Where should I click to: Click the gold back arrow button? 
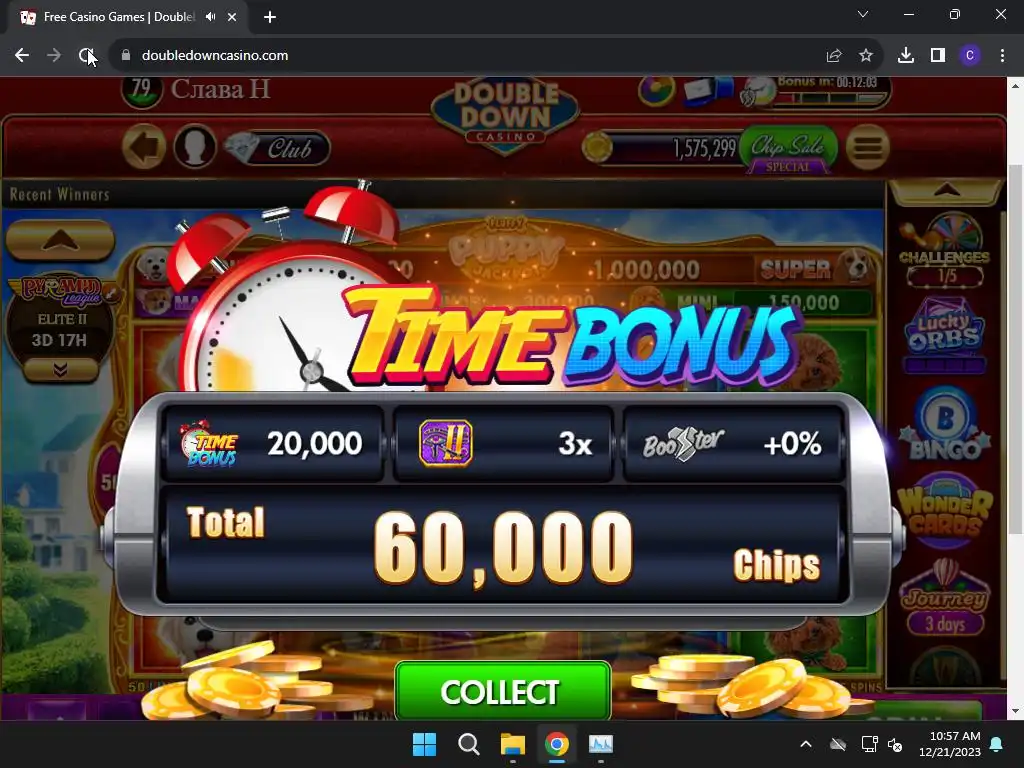(144, 147)
